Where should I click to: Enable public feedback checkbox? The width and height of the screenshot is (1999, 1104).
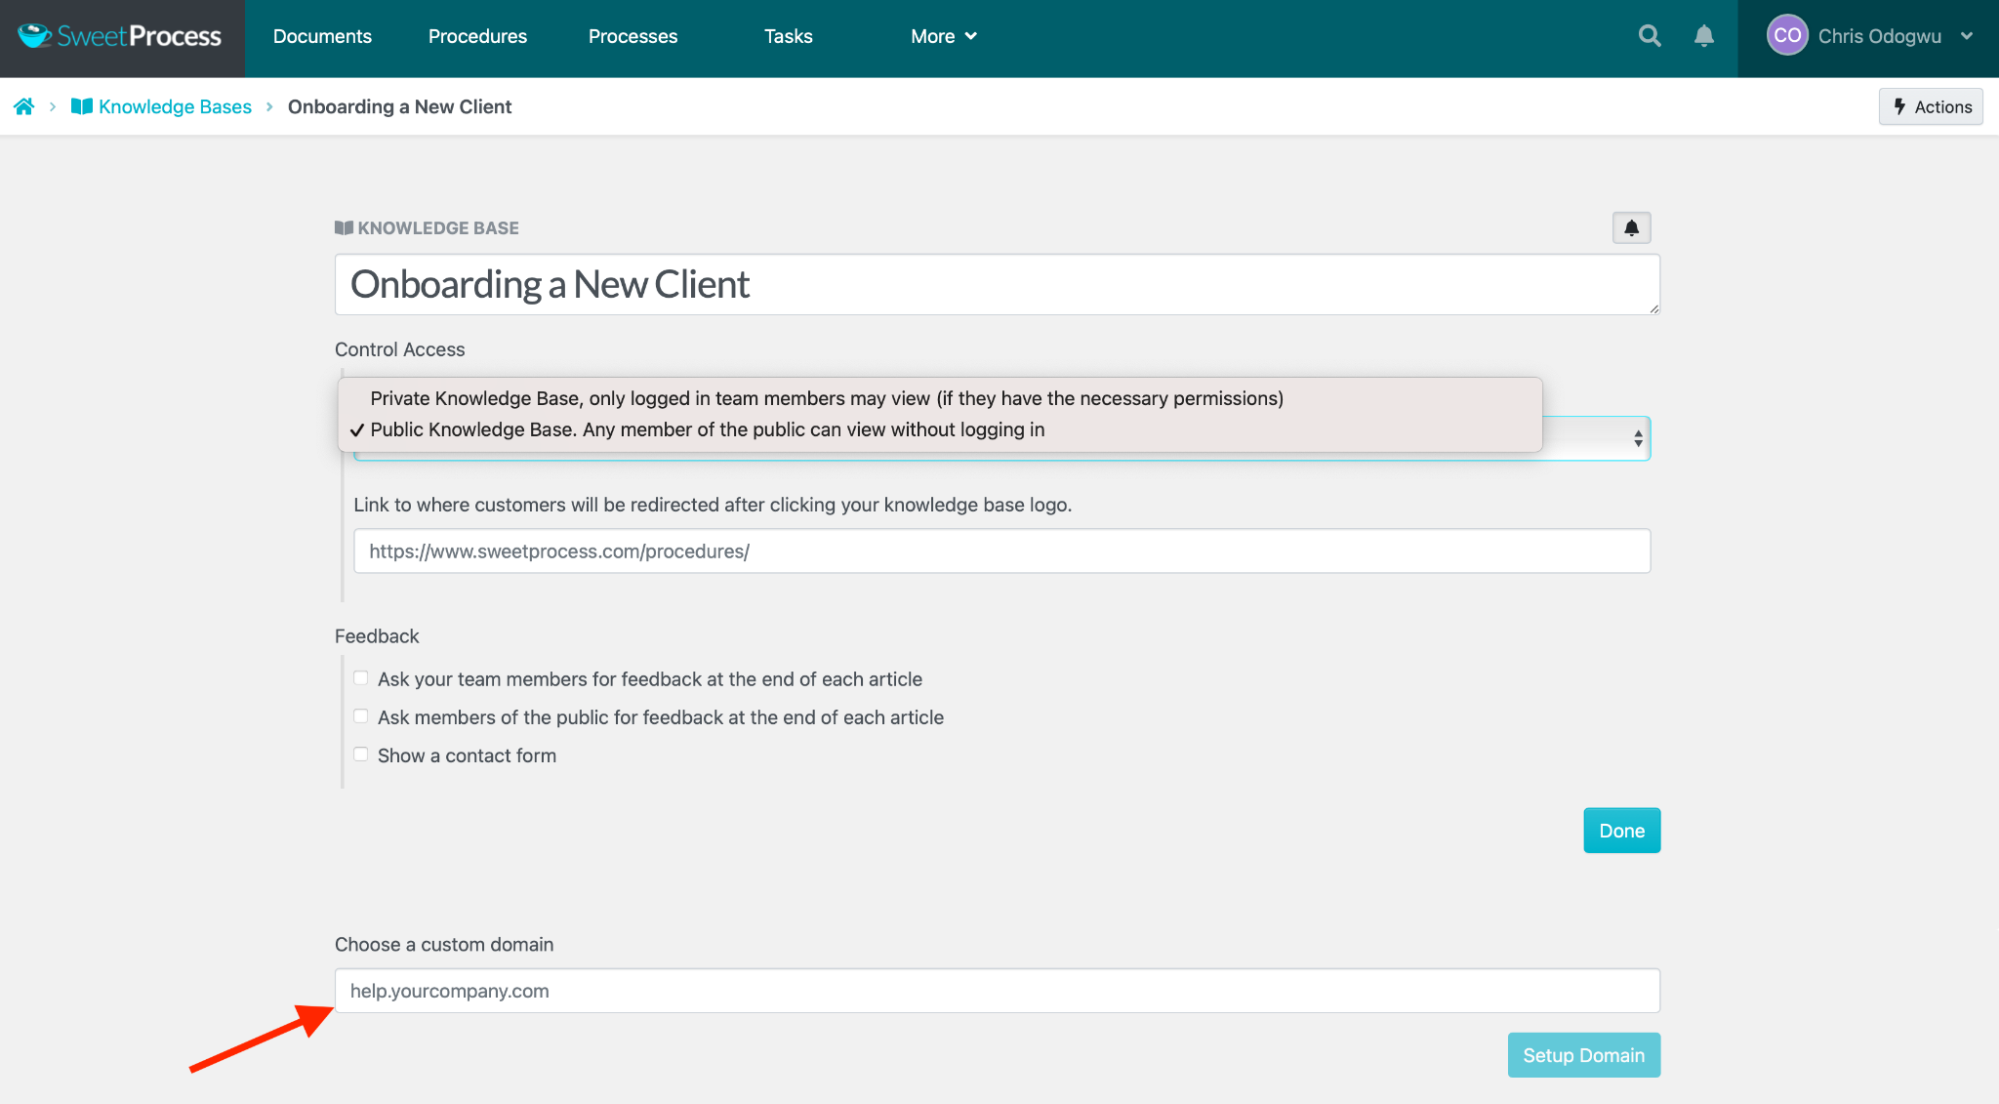coord(361,716)
